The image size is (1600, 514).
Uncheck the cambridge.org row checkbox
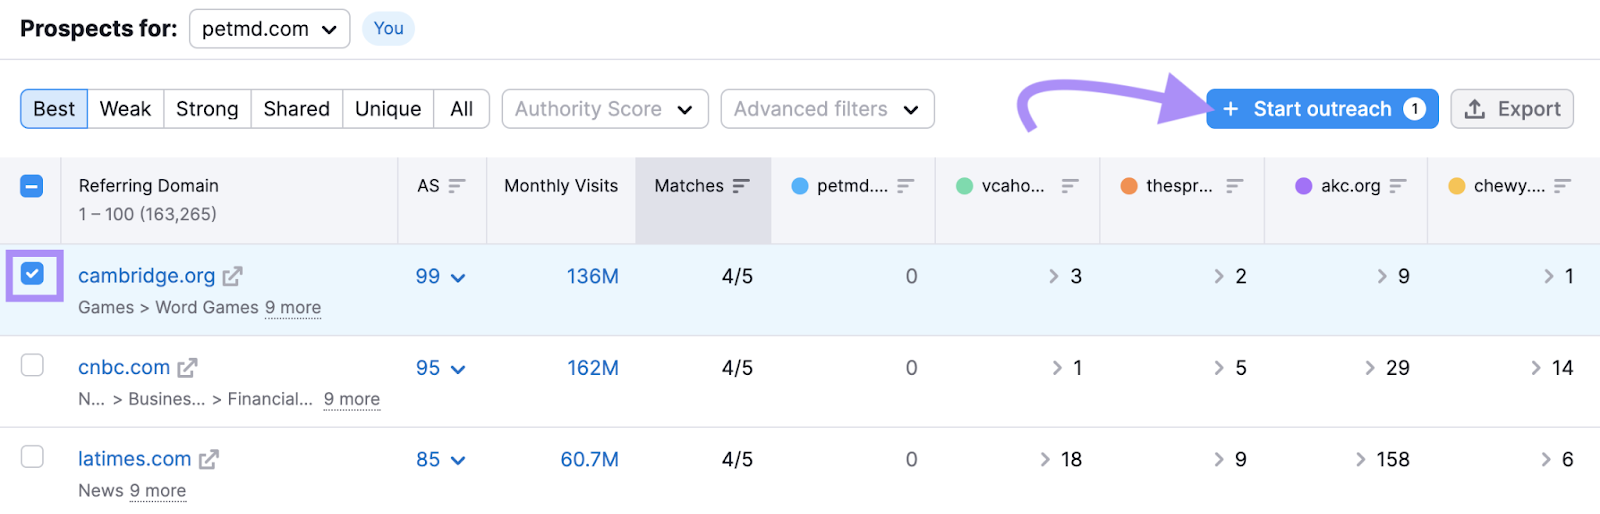click(x=32, y=274)
